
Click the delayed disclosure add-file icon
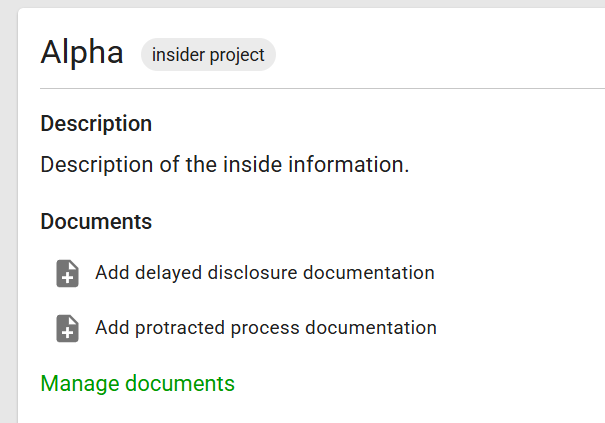pos(68,273)
